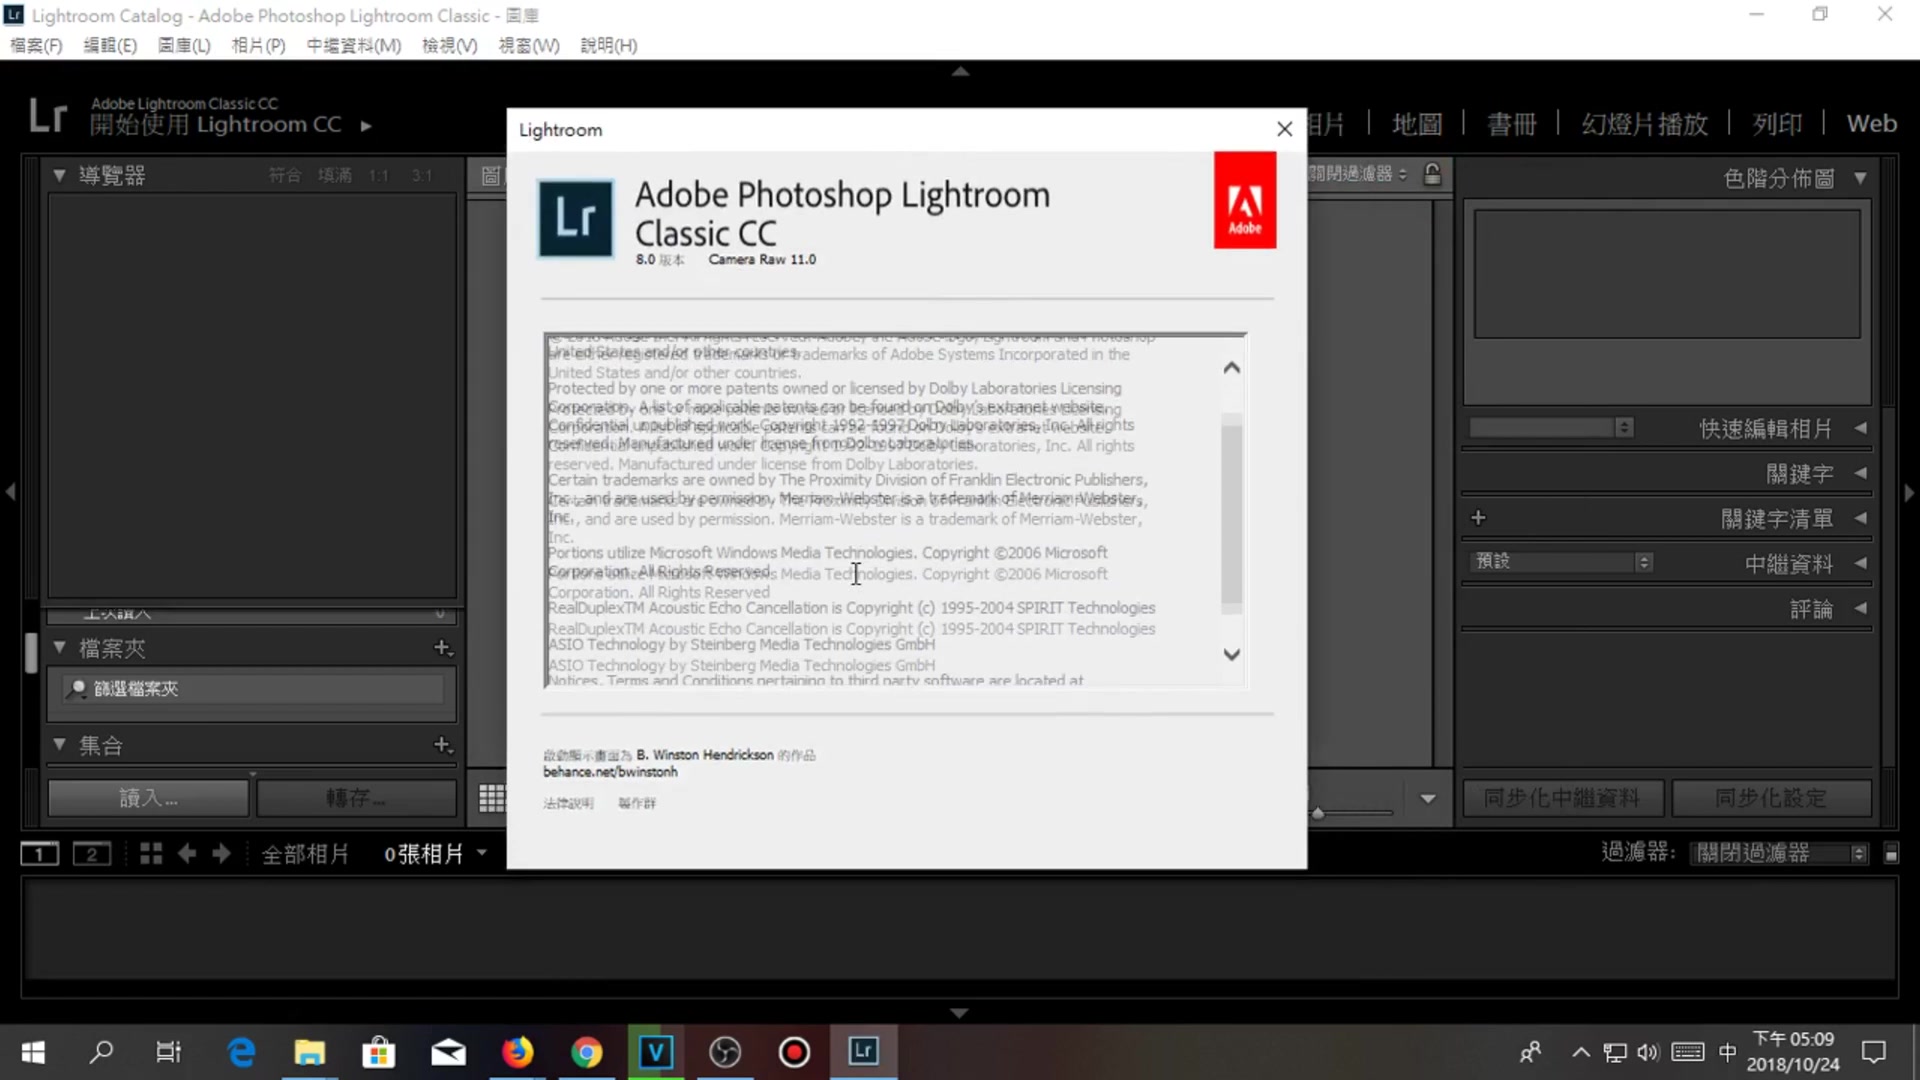Select secondary window view icon labeled 2
The image size is (1920, 1080).
pyautogui.click(x=91, y=853)
